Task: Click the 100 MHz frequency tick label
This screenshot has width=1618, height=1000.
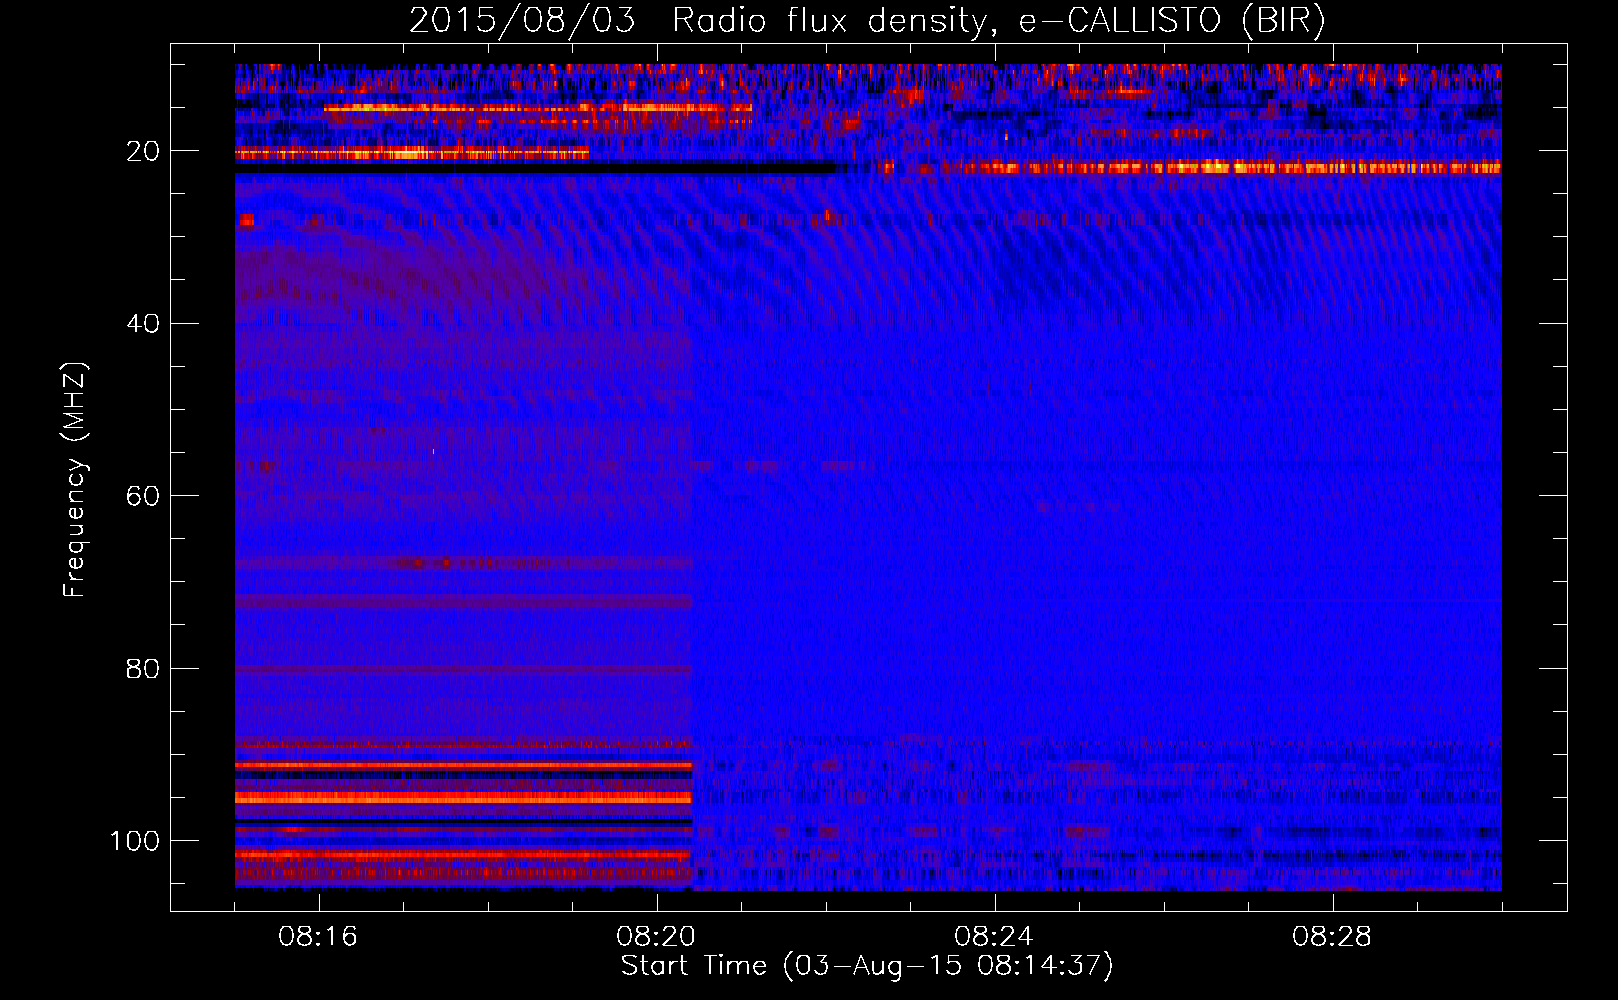Action: point(135,841)
